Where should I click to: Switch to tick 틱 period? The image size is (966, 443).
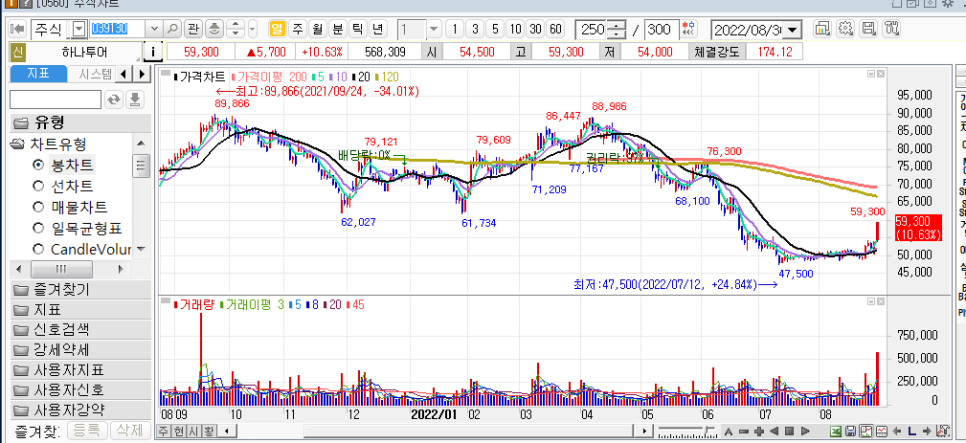(357, 28)
